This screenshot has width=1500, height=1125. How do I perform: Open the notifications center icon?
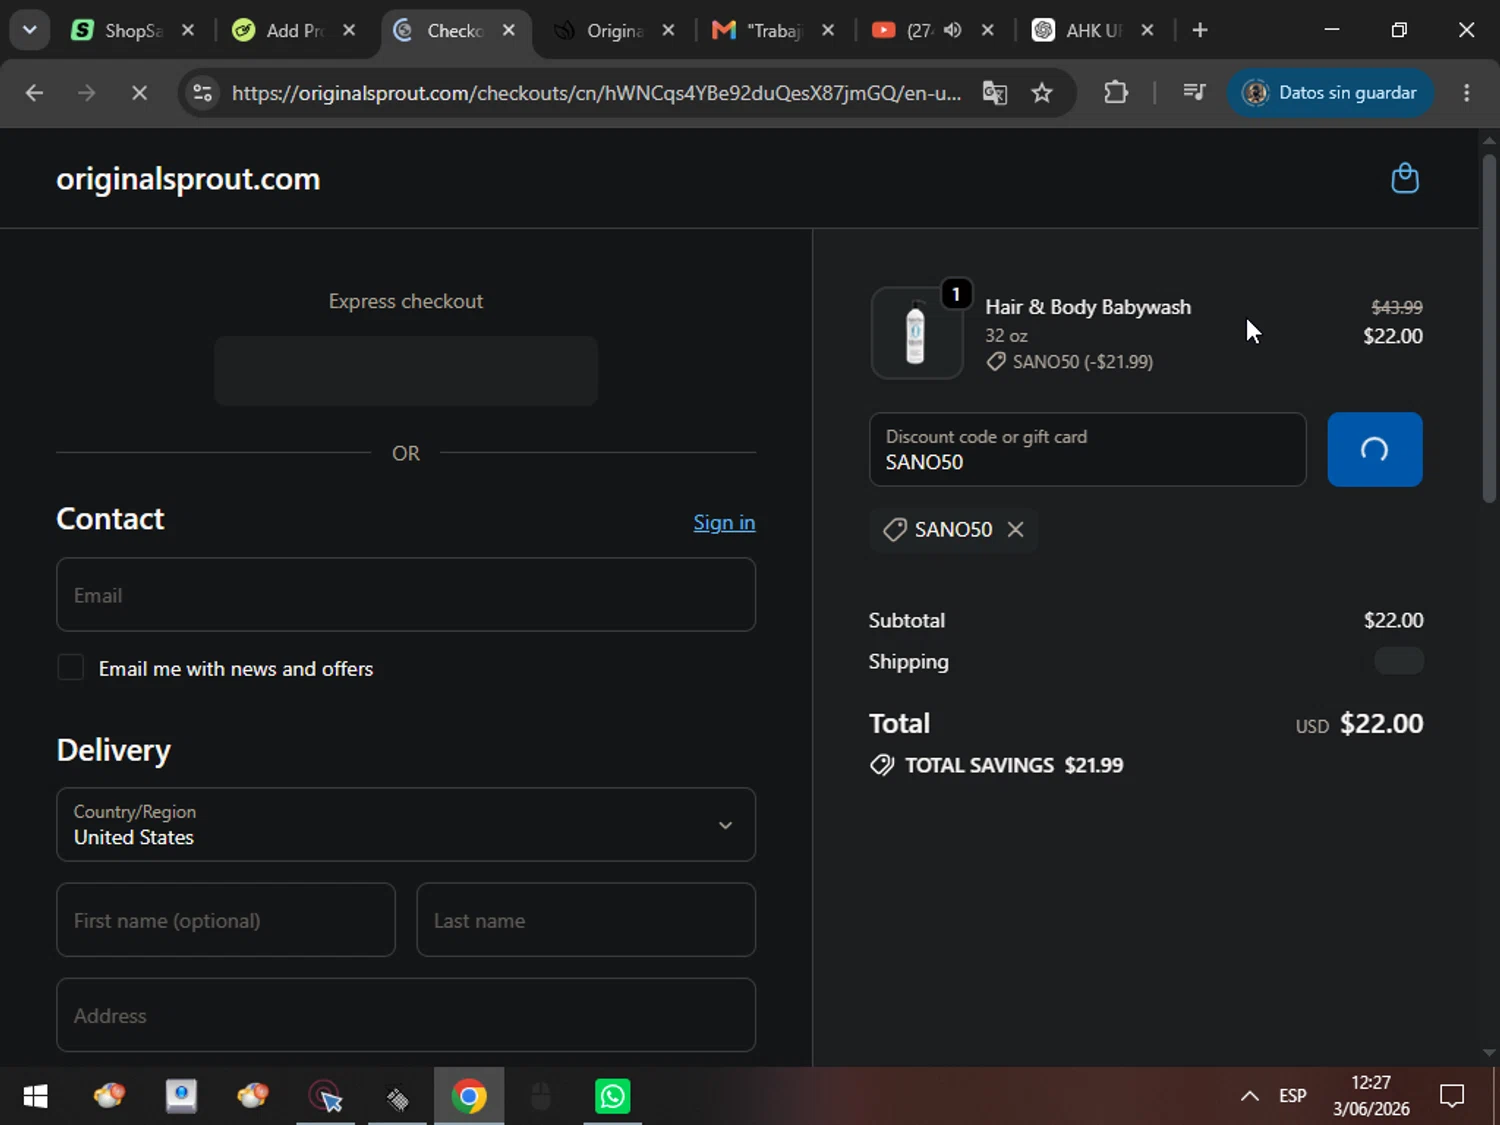coord(1452,1096)
